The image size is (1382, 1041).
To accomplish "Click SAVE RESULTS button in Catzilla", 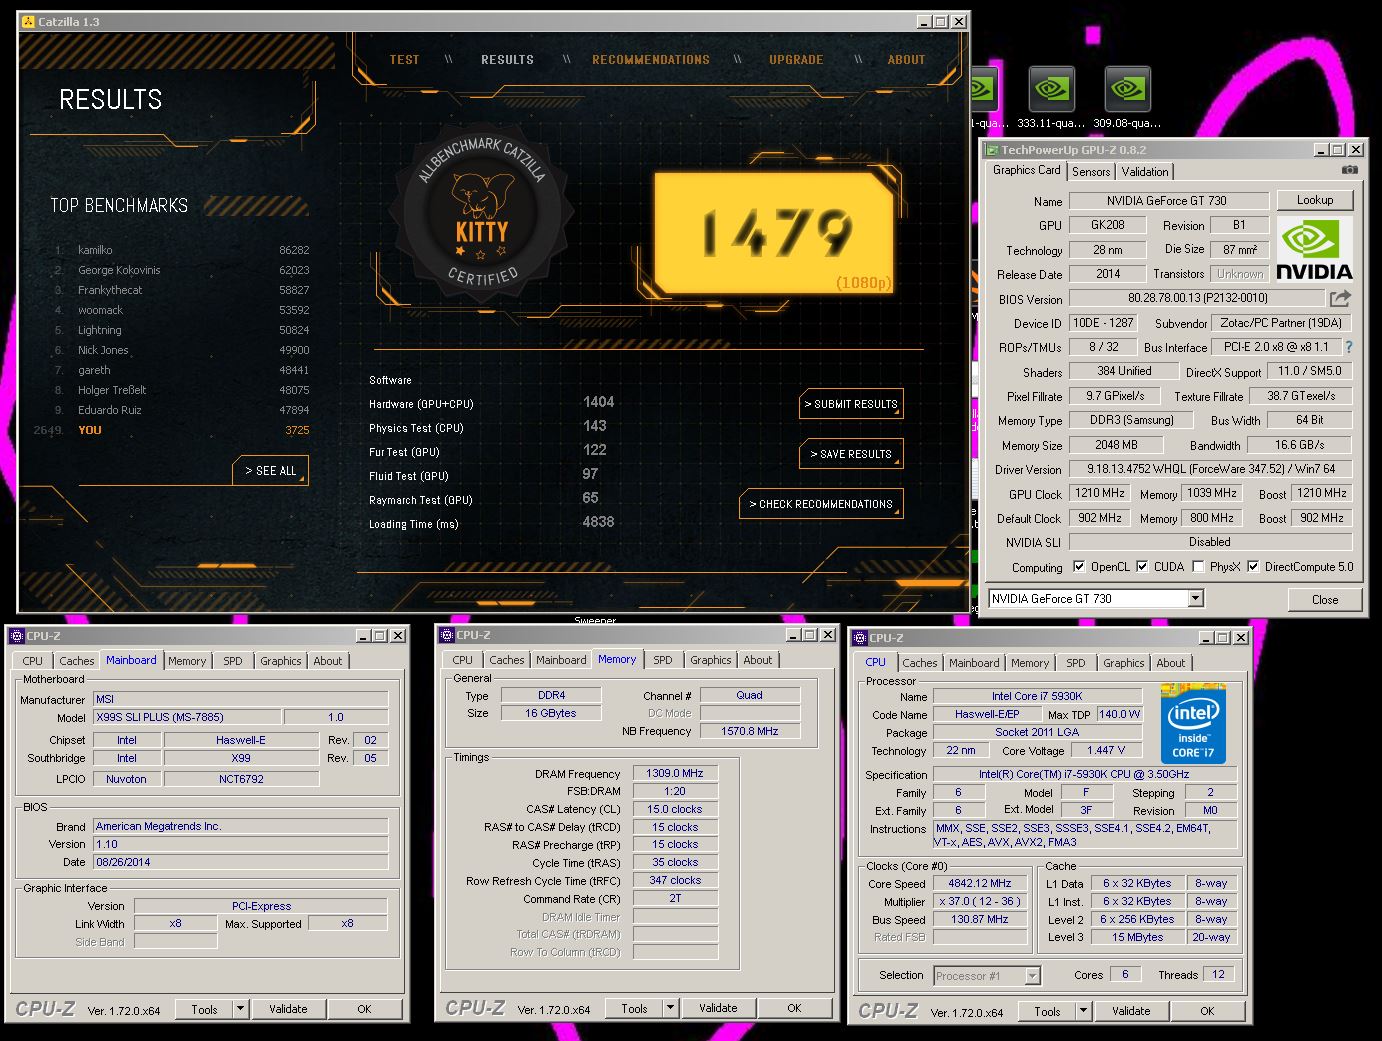I will click(851, 454).
